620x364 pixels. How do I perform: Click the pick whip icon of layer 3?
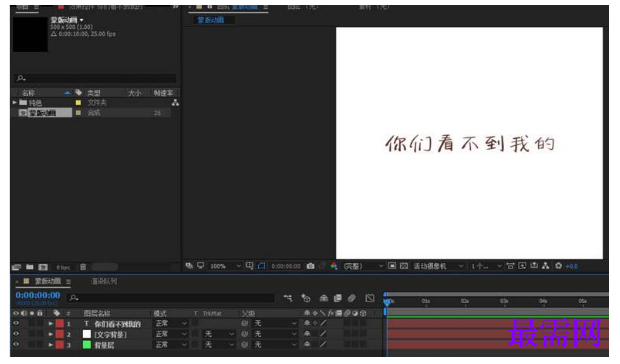pos(244,345)
